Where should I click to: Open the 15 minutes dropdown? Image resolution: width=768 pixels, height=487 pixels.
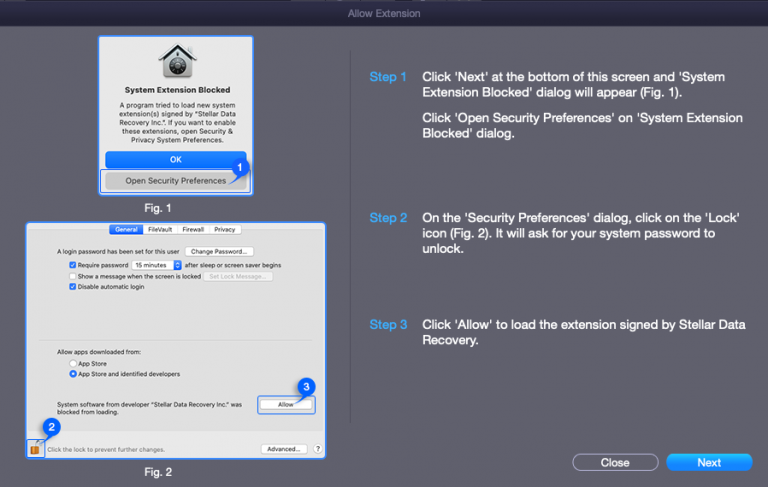click(156, 265)
